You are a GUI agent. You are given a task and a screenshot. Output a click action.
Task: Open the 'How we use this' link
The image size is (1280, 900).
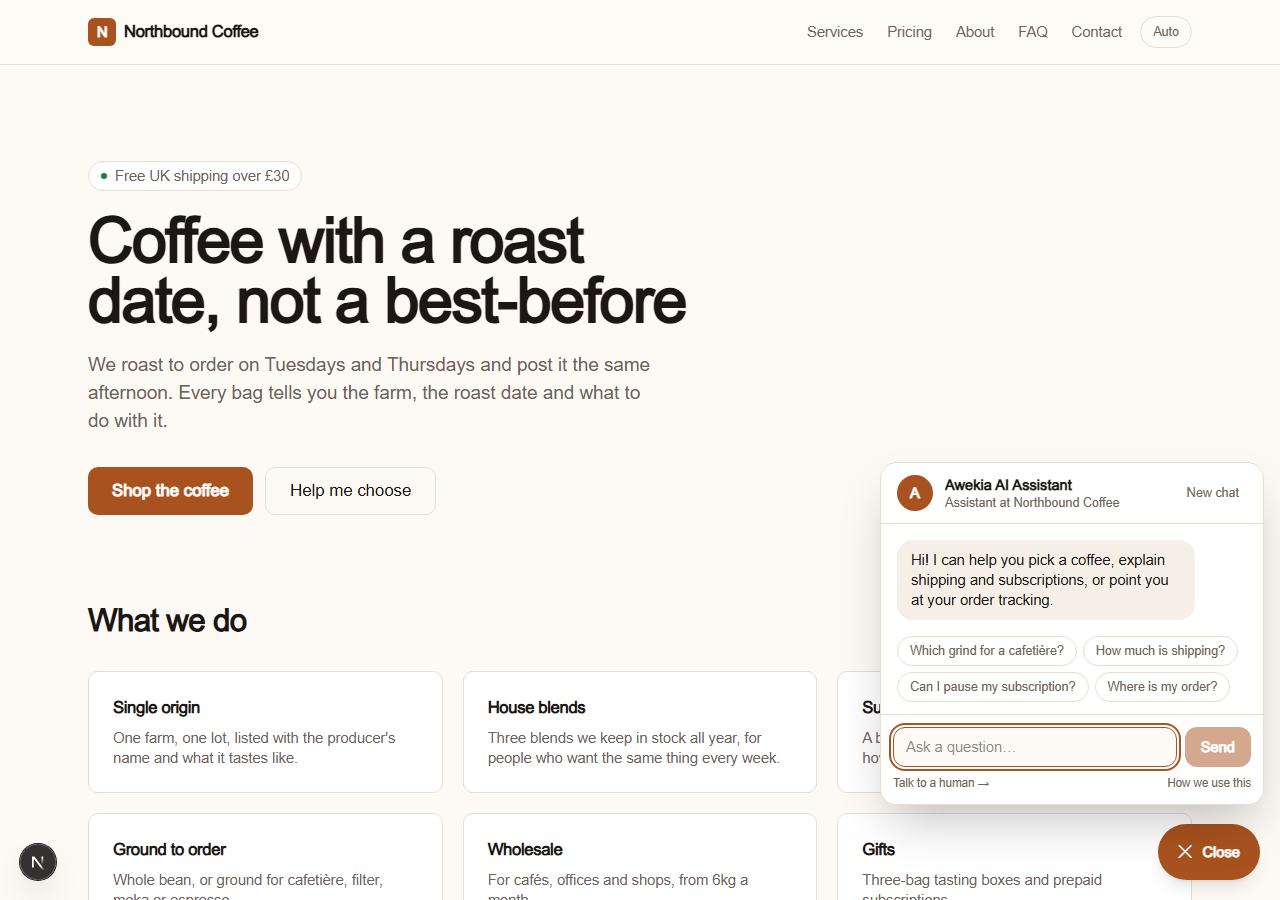click(x=1209, y=783)
